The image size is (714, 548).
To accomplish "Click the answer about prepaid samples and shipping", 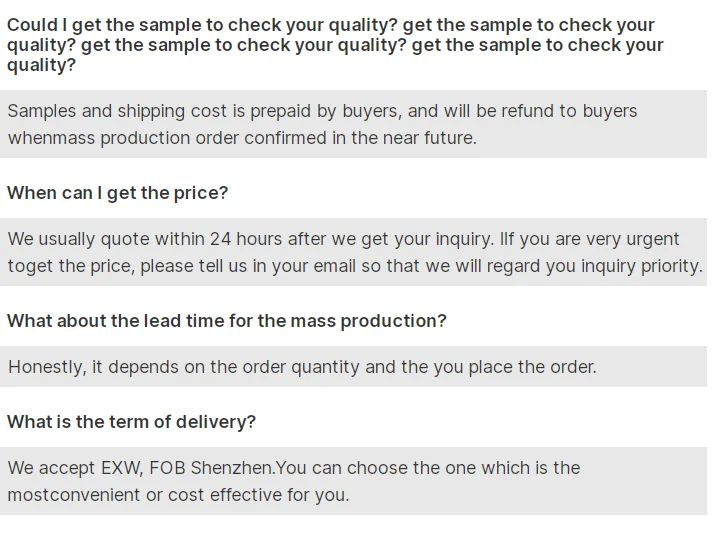I will click(322, 124).
